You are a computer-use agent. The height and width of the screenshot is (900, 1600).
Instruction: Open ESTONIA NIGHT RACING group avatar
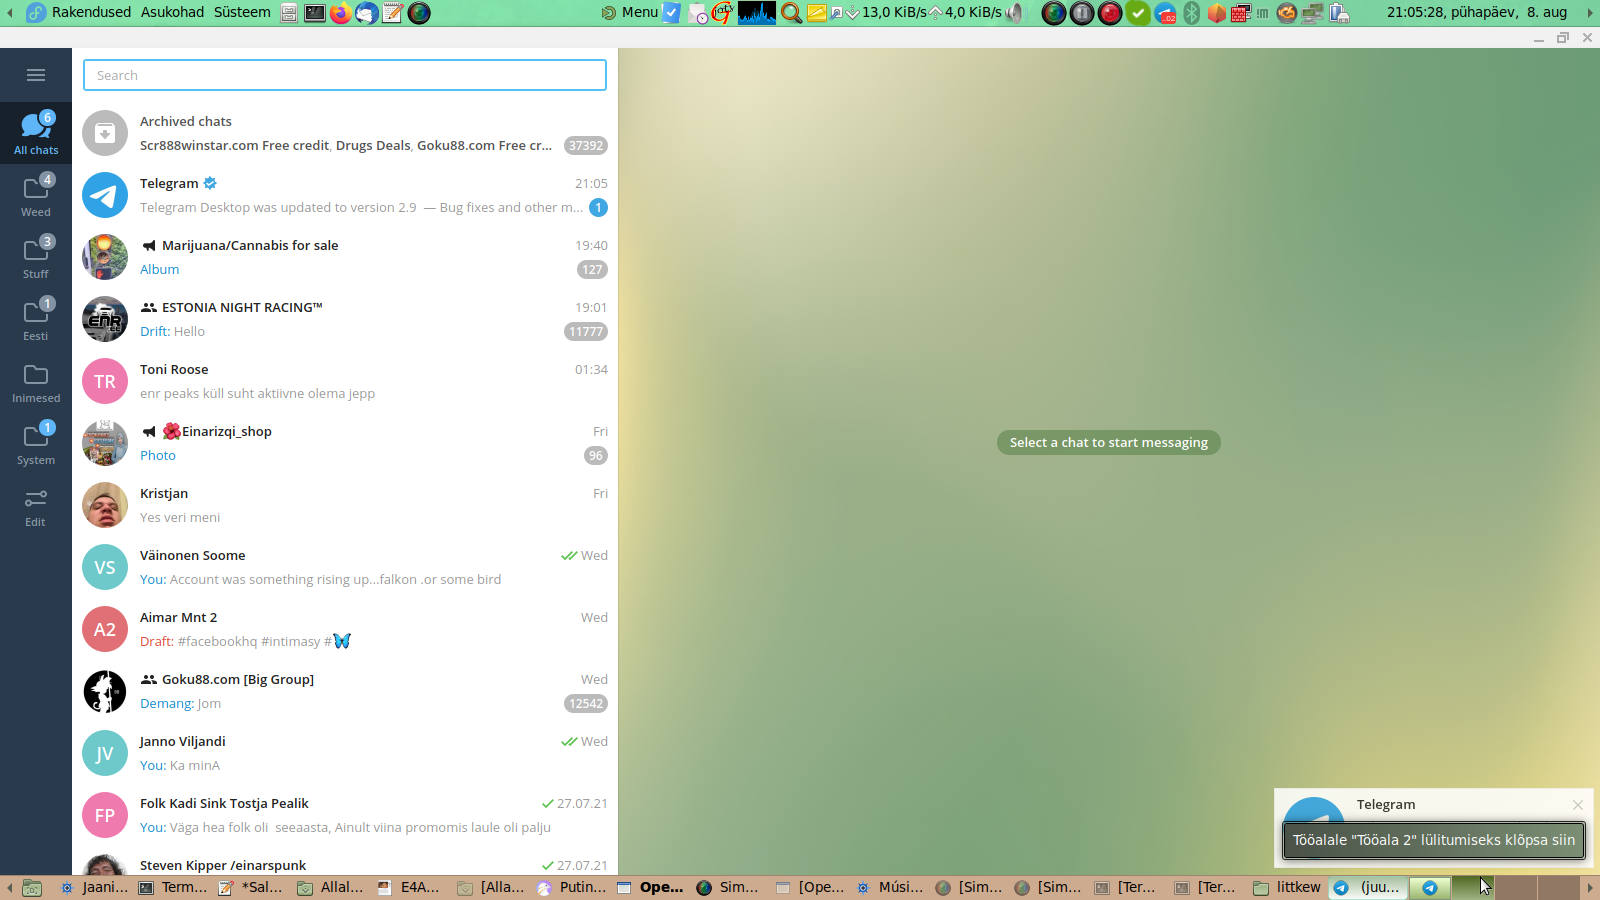[x=105, y=319]
